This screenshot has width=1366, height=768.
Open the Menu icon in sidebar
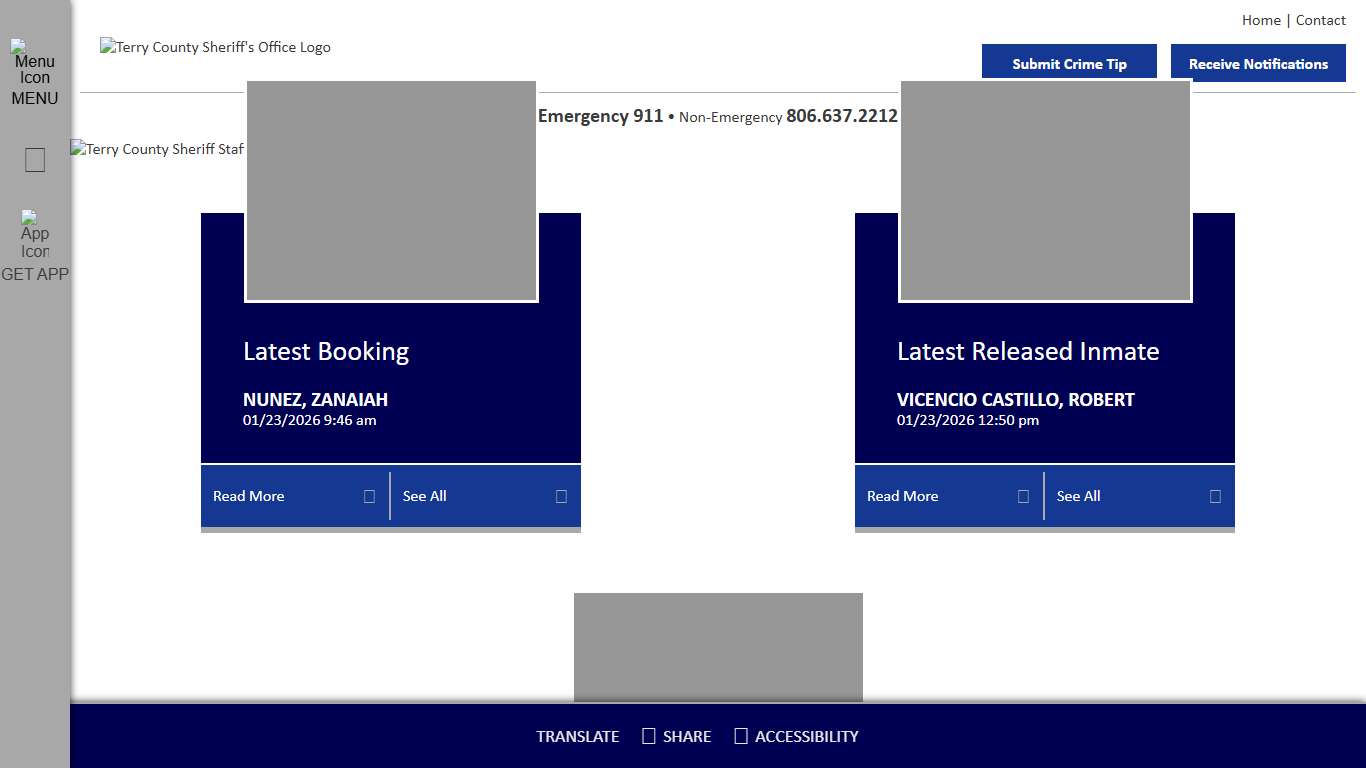[x=35, y=62]
